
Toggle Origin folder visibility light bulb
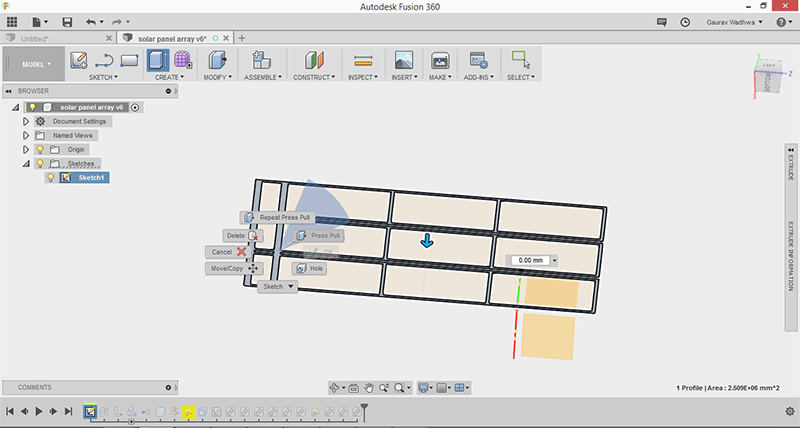40,149
